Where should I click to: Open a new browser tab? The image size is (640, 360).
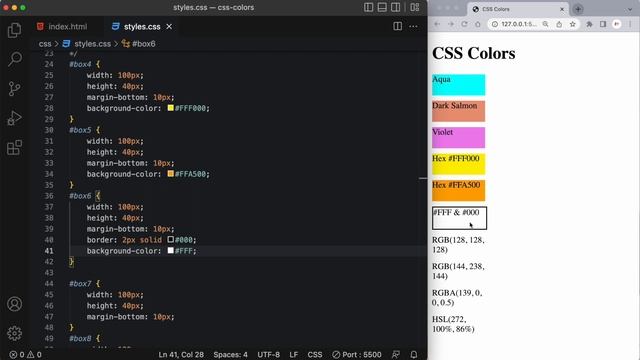click(578, 9)
